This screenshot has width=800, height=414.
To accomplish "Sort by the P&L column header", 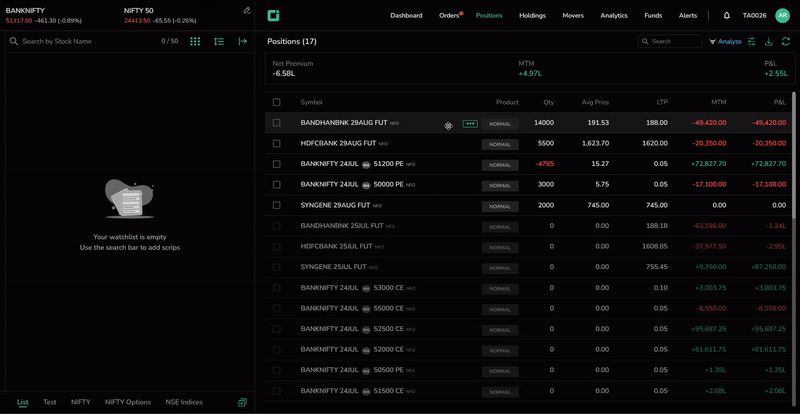I will pos(780,102).
